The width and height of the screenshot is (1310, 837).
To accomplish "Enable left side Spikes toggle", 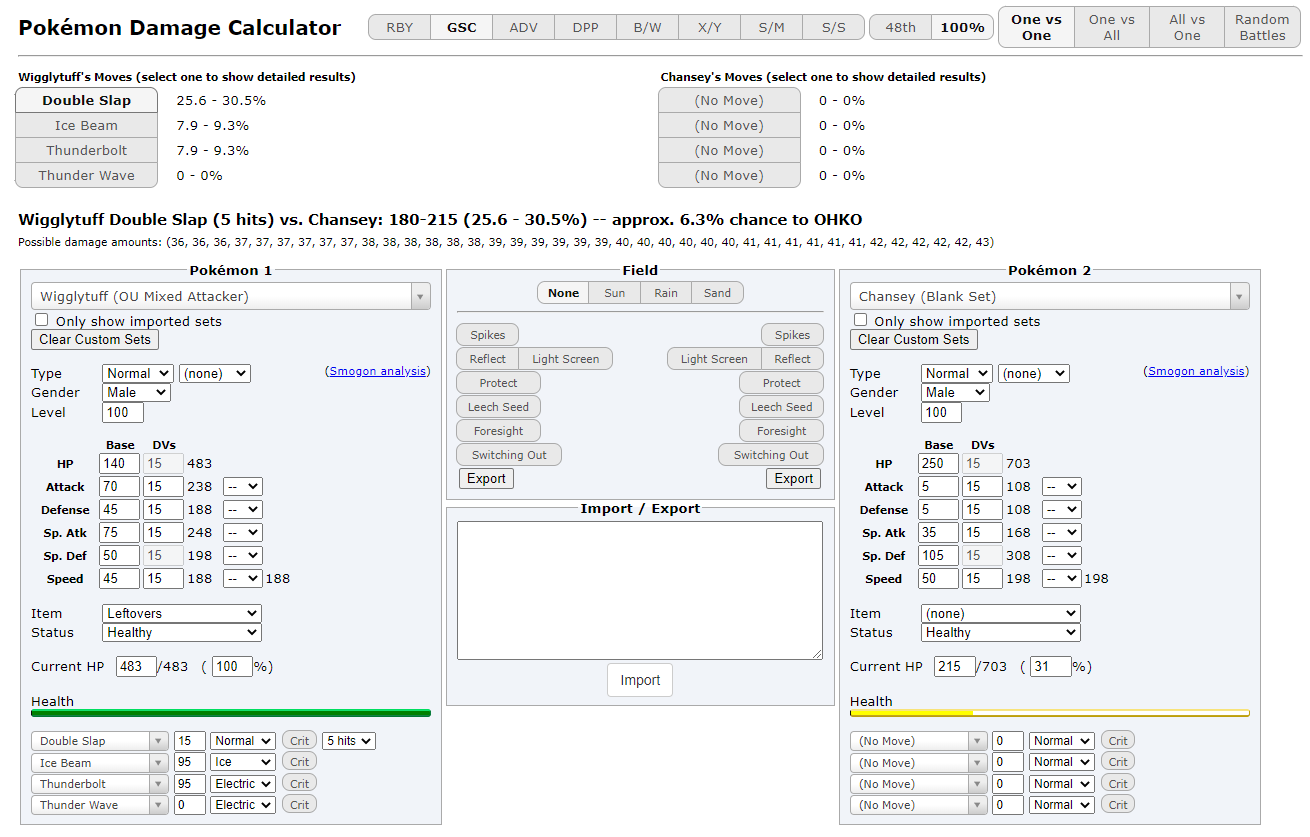I will [487, 335].
